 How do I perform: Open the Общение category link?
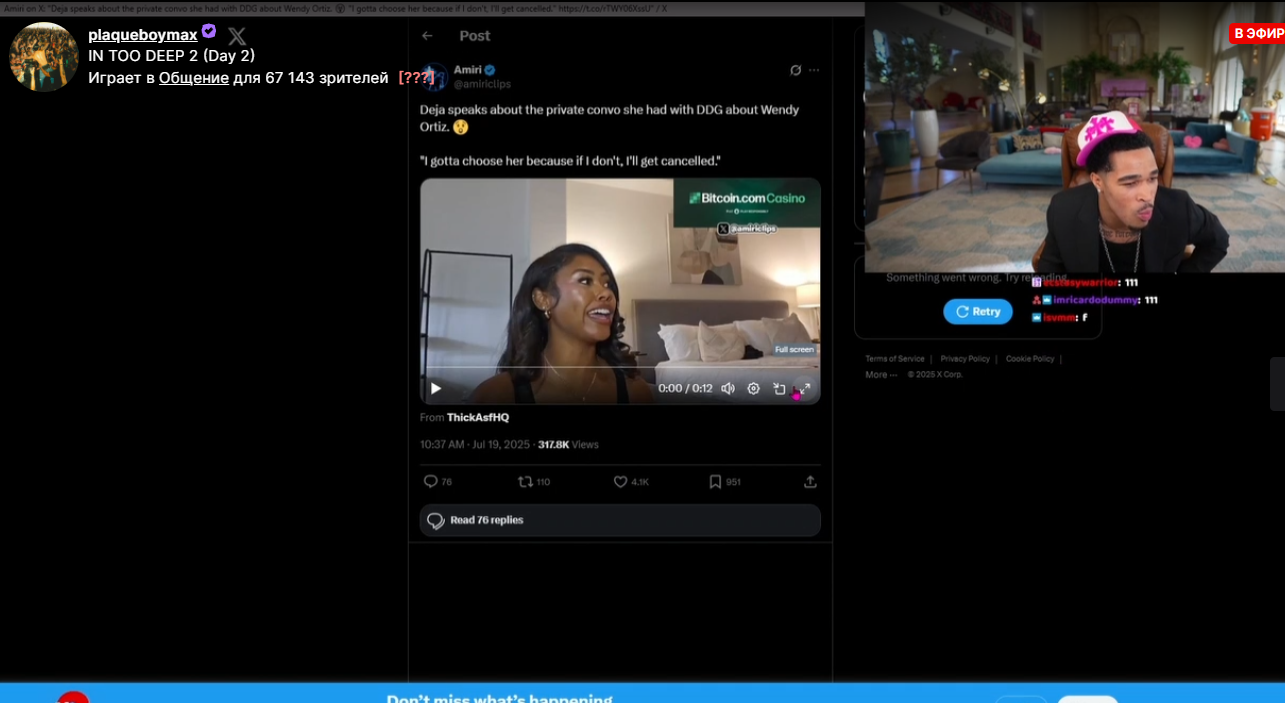[194, 78]
